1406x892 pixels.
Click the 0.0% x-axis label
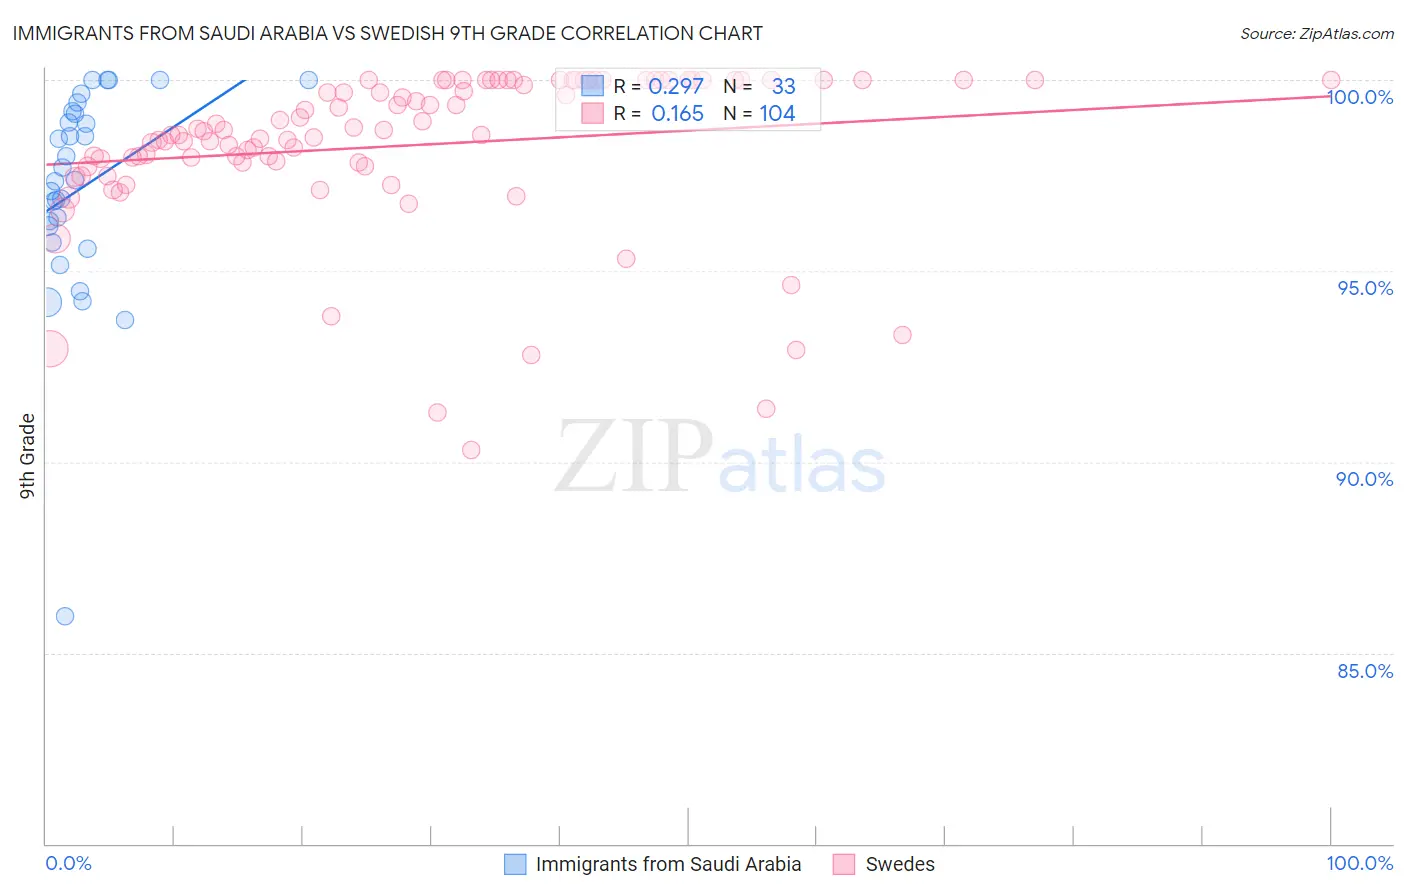[68, 863]
